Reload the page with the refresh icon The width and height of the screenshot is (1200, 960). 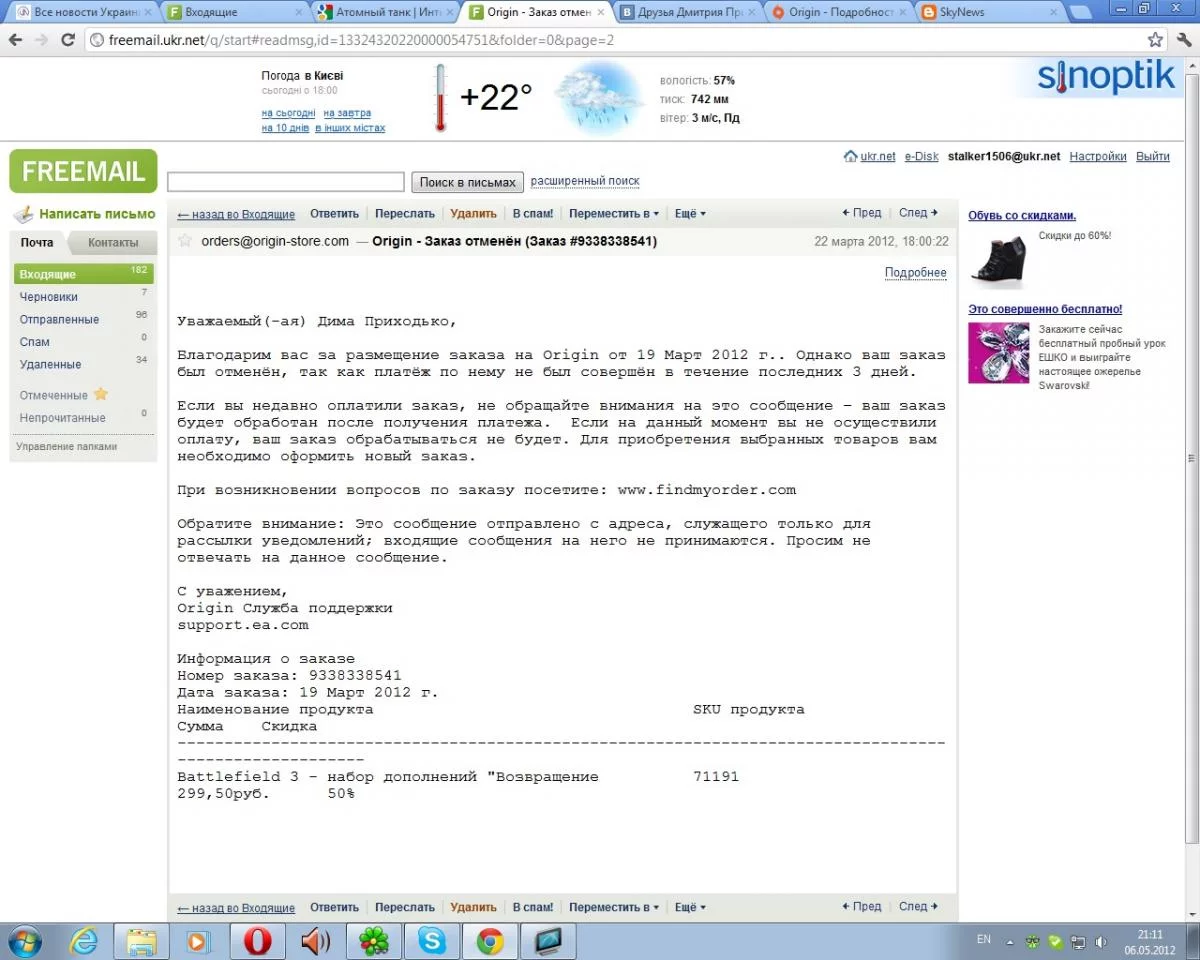click(x=68, y=40)
